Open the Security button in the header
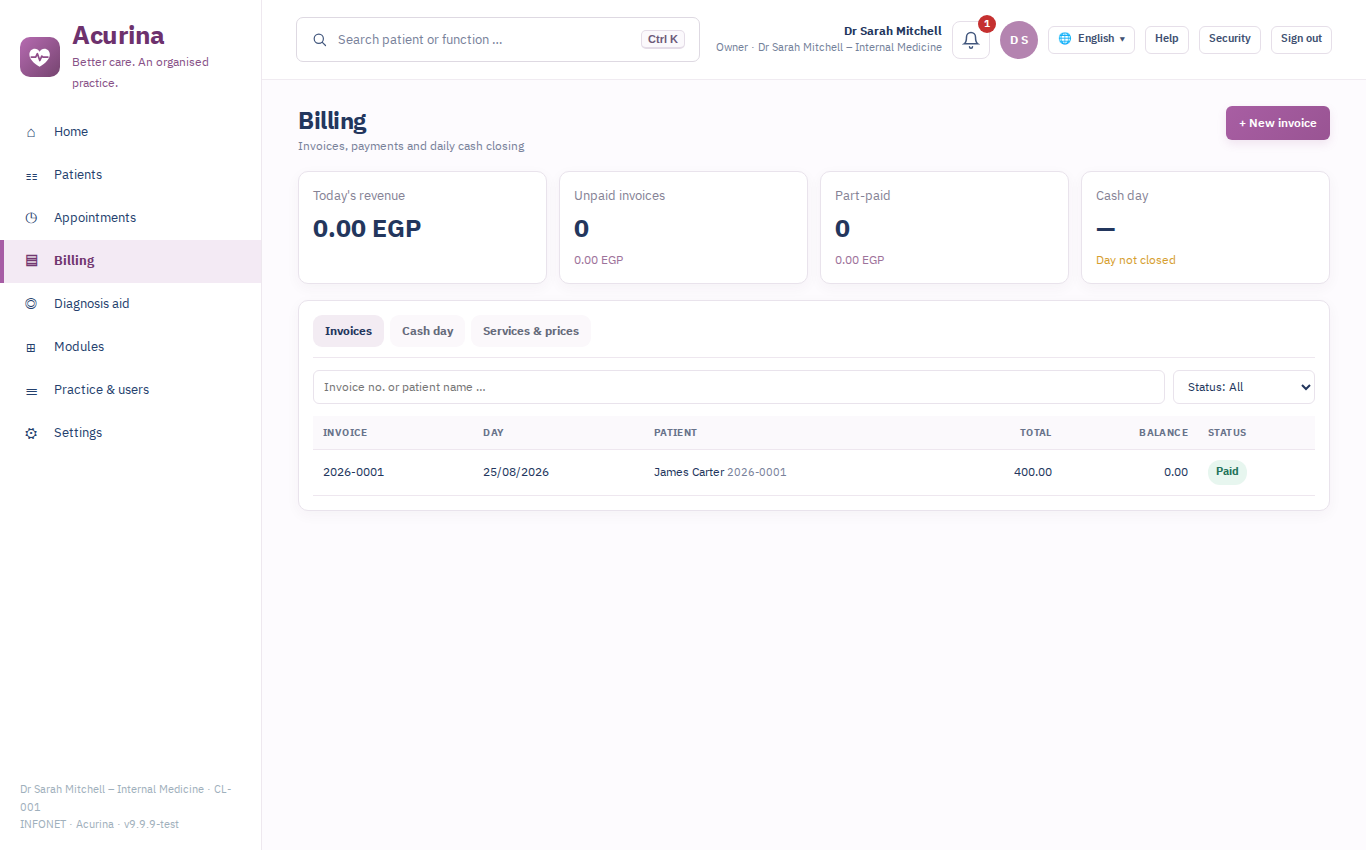The width and height of the screenshot is (1366, 850). pyautogui.click(x=1230, y=39)
